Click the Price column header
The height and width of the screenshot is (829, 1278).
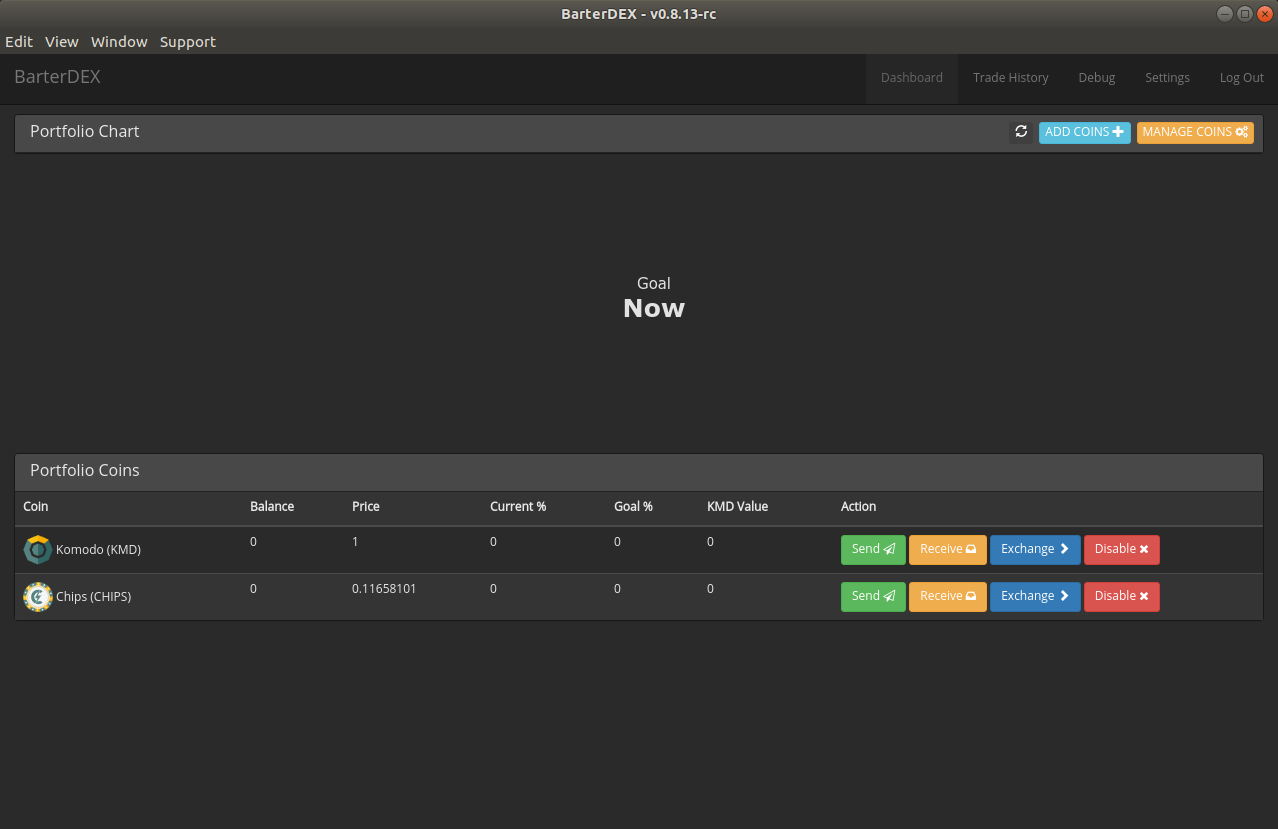pyautogui.click(x=366, y=507)
